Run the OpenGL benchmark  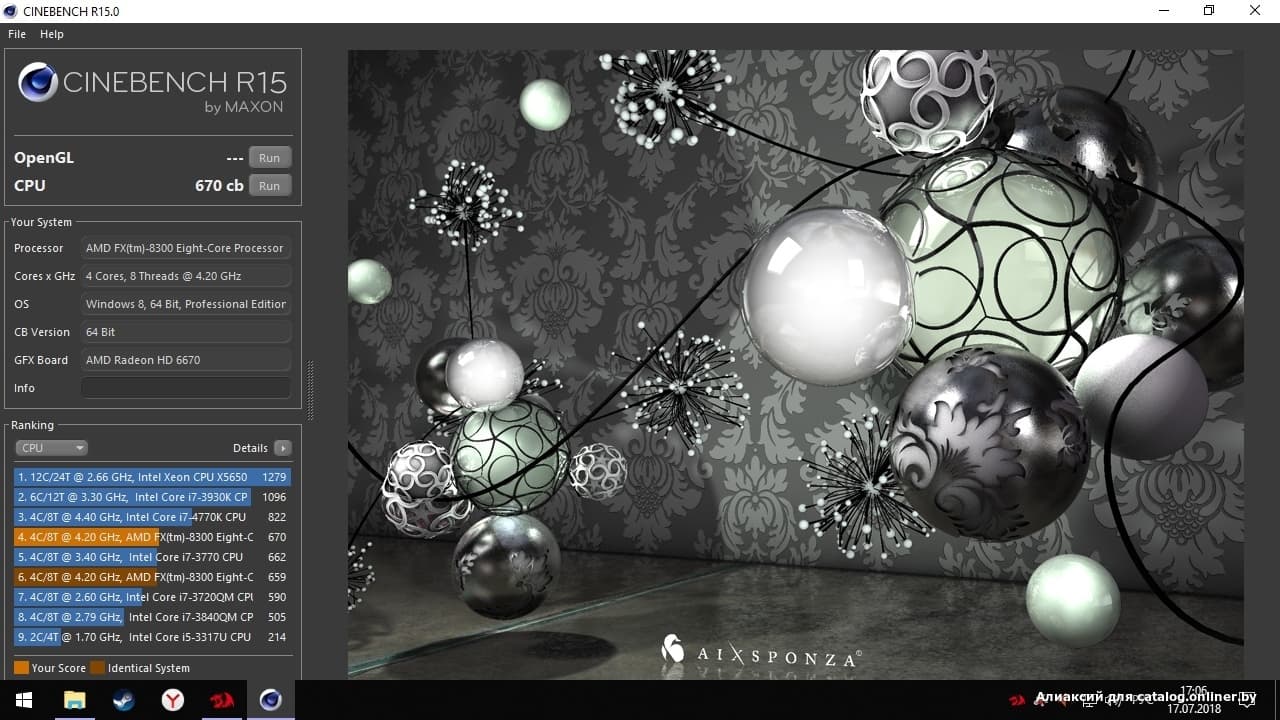tap(270, 158)
